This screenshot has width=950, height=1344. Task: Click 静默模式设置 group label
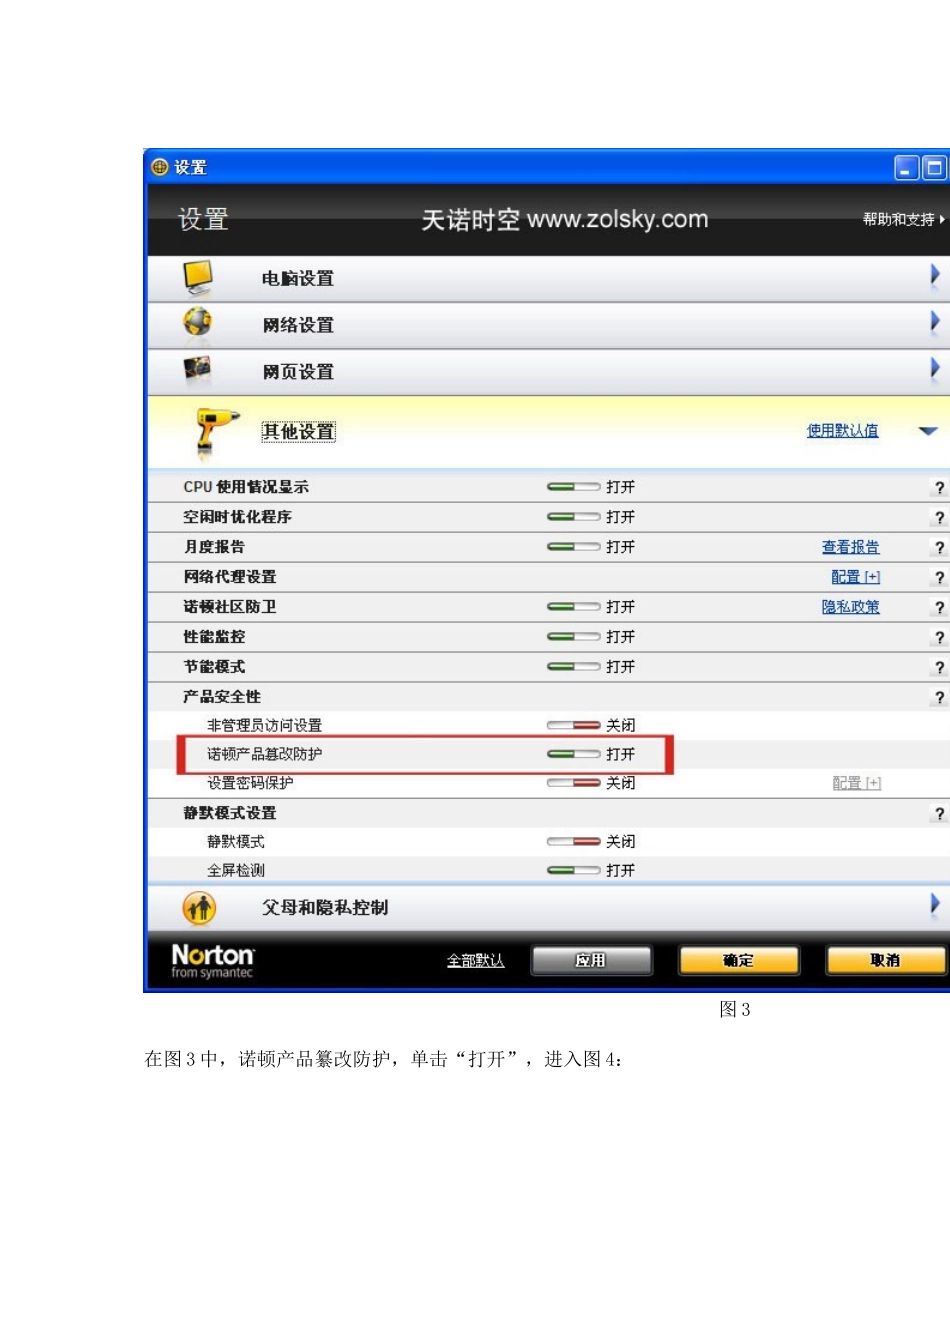pos(230,813)
